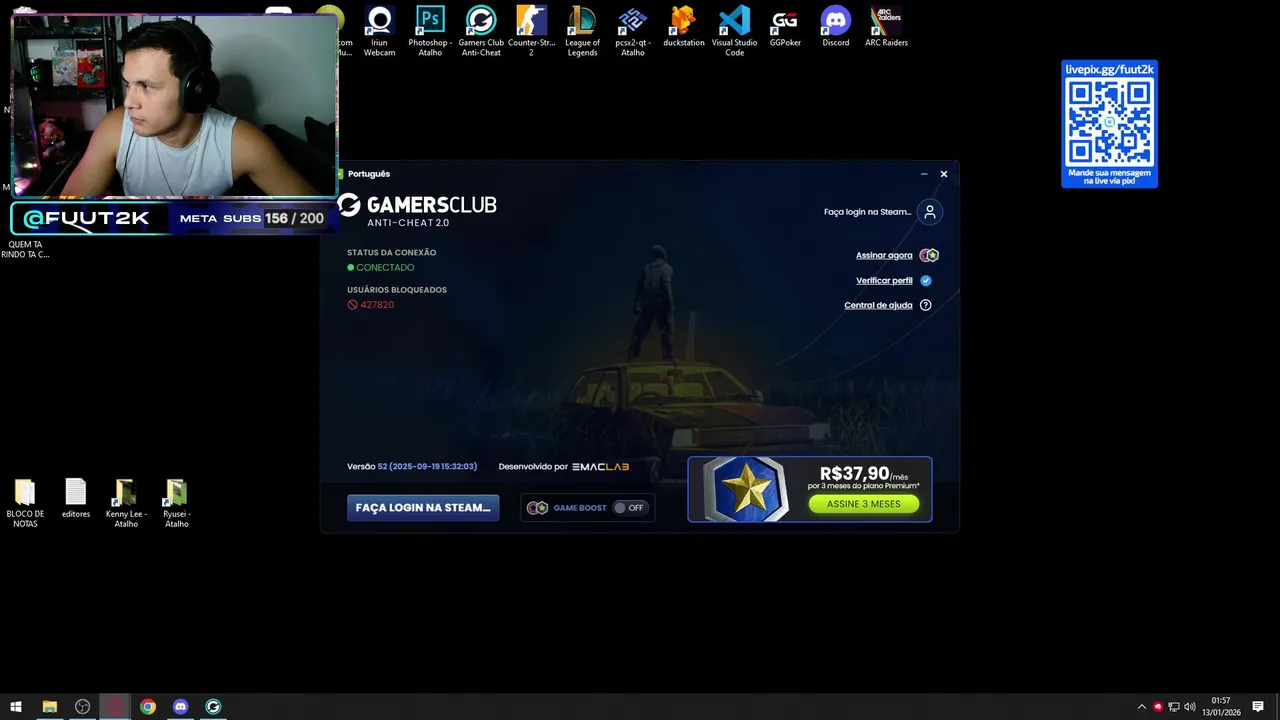Viewport: 1280px width, 720px height.
Task: Open the Discord desktop shortcut
Action: (x=836, y=27)
